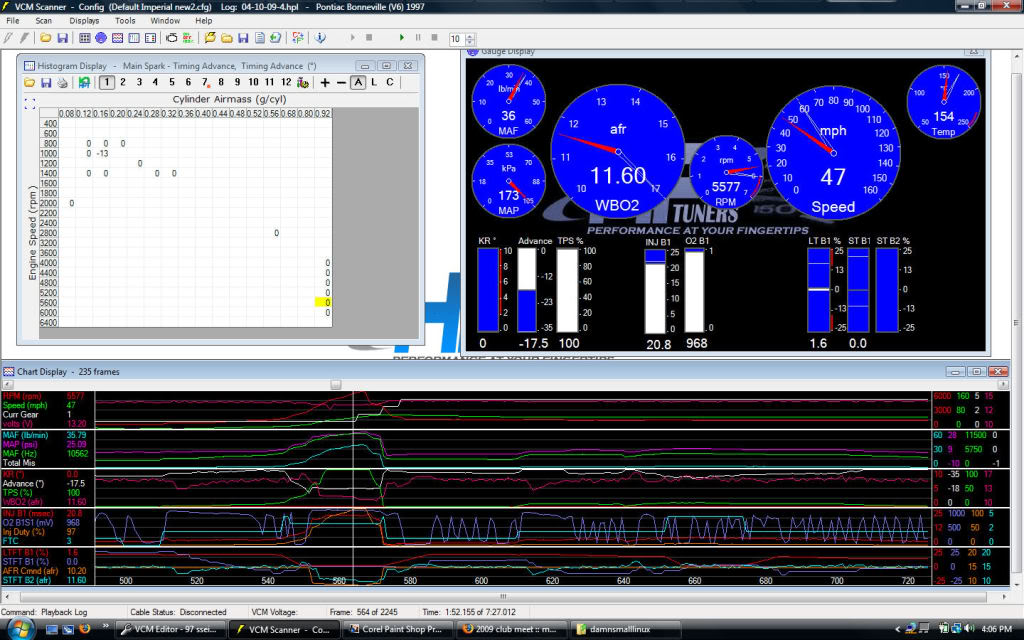
Task: Open the File menu
Action: coord(12,20)
